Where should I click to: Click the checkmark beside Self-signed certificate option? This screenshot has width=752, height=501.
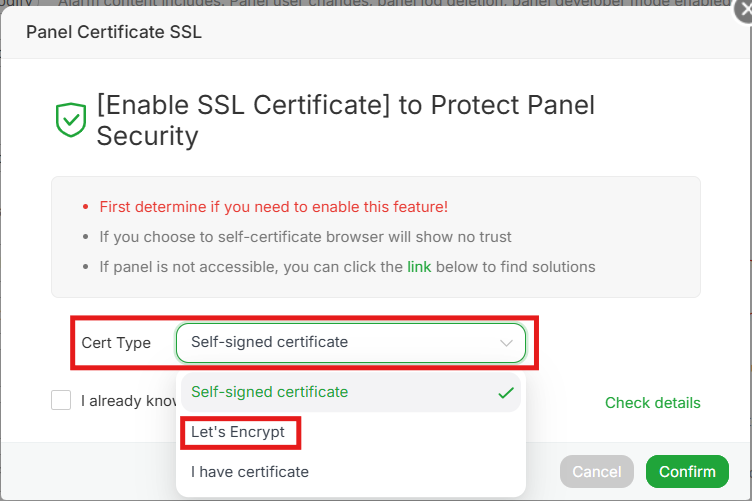click(506, 392)
